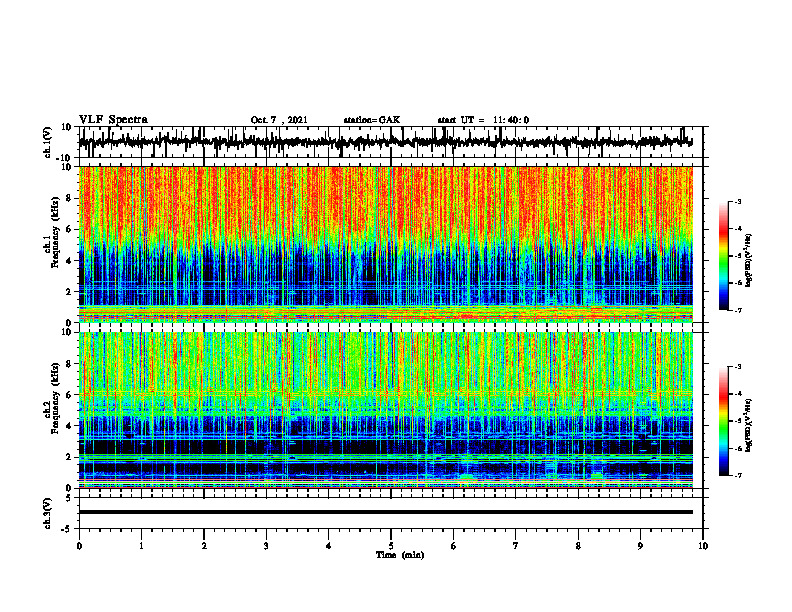Click the ch.2 spectrogram panel

click(x=386, y=410)
